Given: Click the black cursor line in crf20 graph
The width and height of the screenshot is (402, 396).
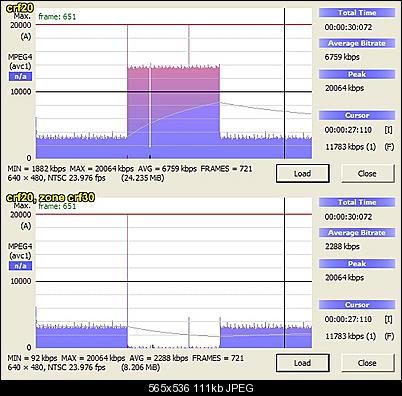Looking at the screenshot, I should point(284,83).
